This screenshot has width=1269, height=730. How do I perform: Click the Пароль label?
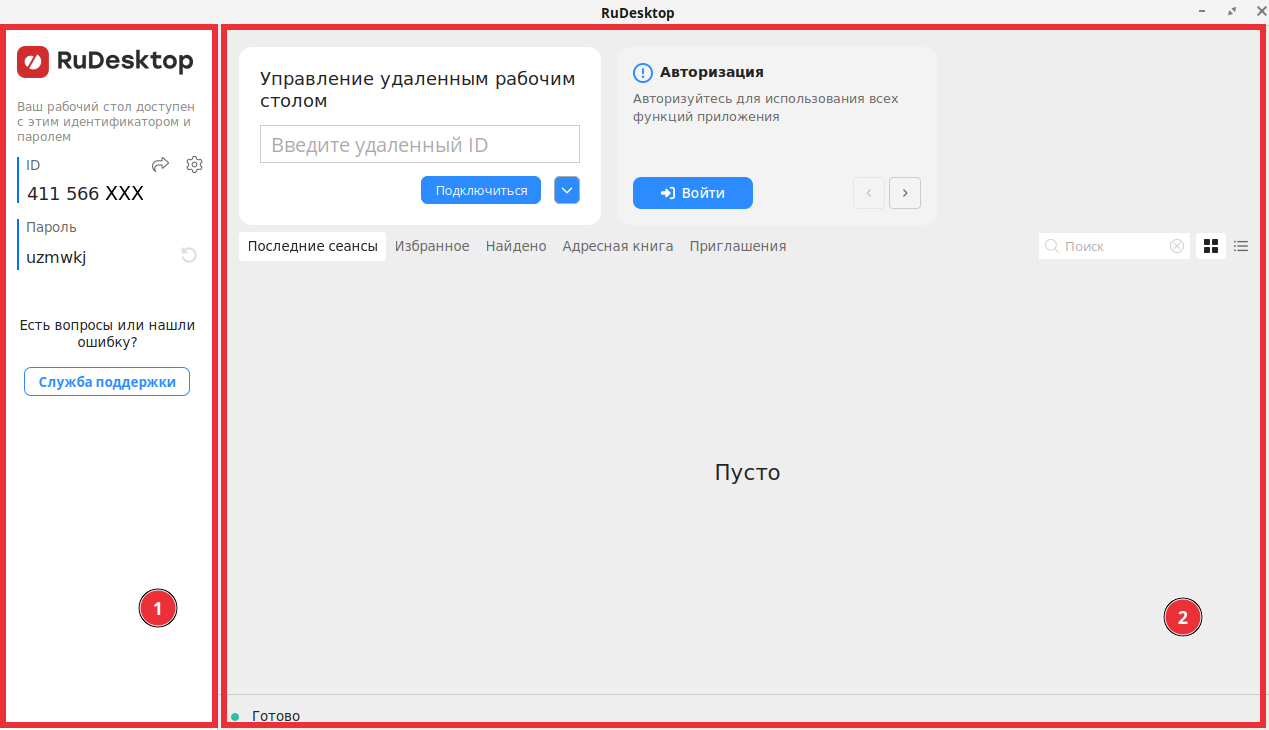coord(51,227)
